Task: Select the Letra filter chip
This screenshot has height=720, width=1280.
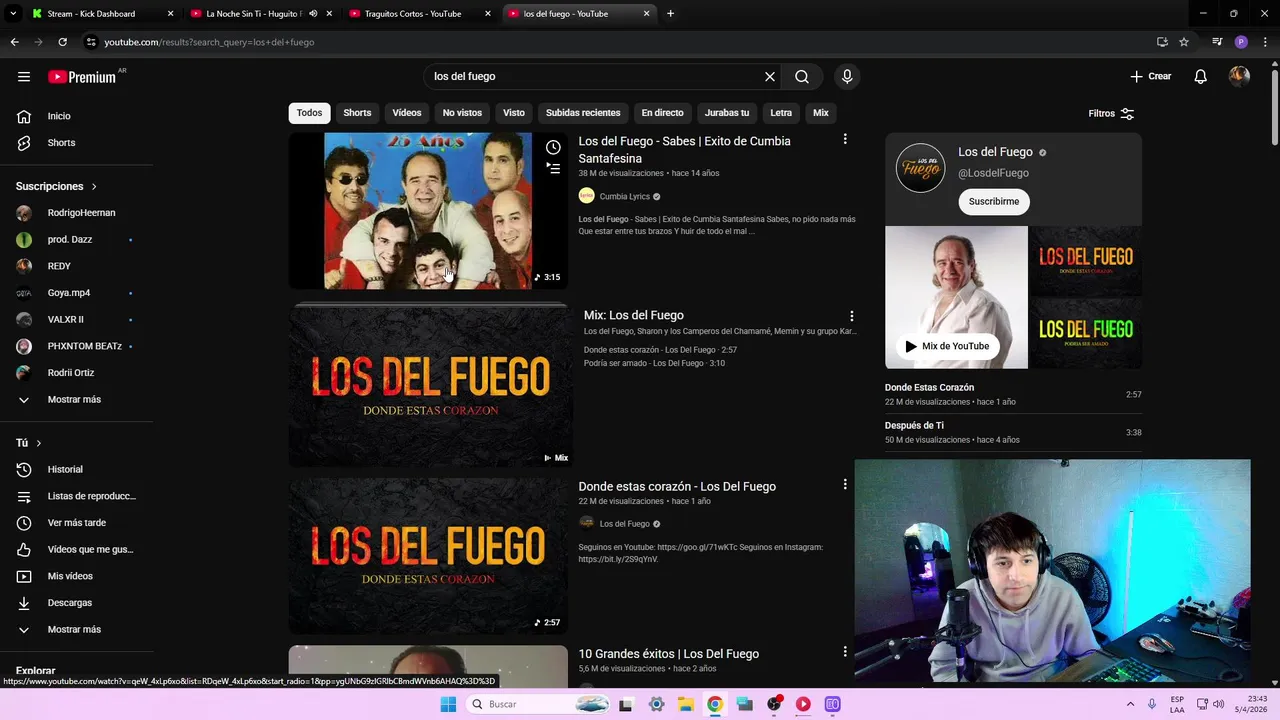Action: (x=781, y=113)
